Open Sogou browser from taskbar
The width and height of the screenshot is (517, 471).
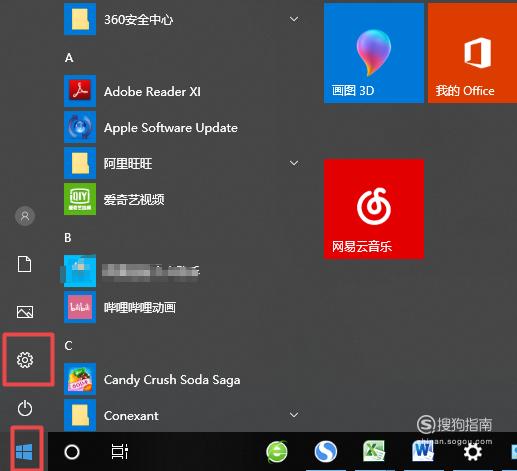(x=326, y=452)
